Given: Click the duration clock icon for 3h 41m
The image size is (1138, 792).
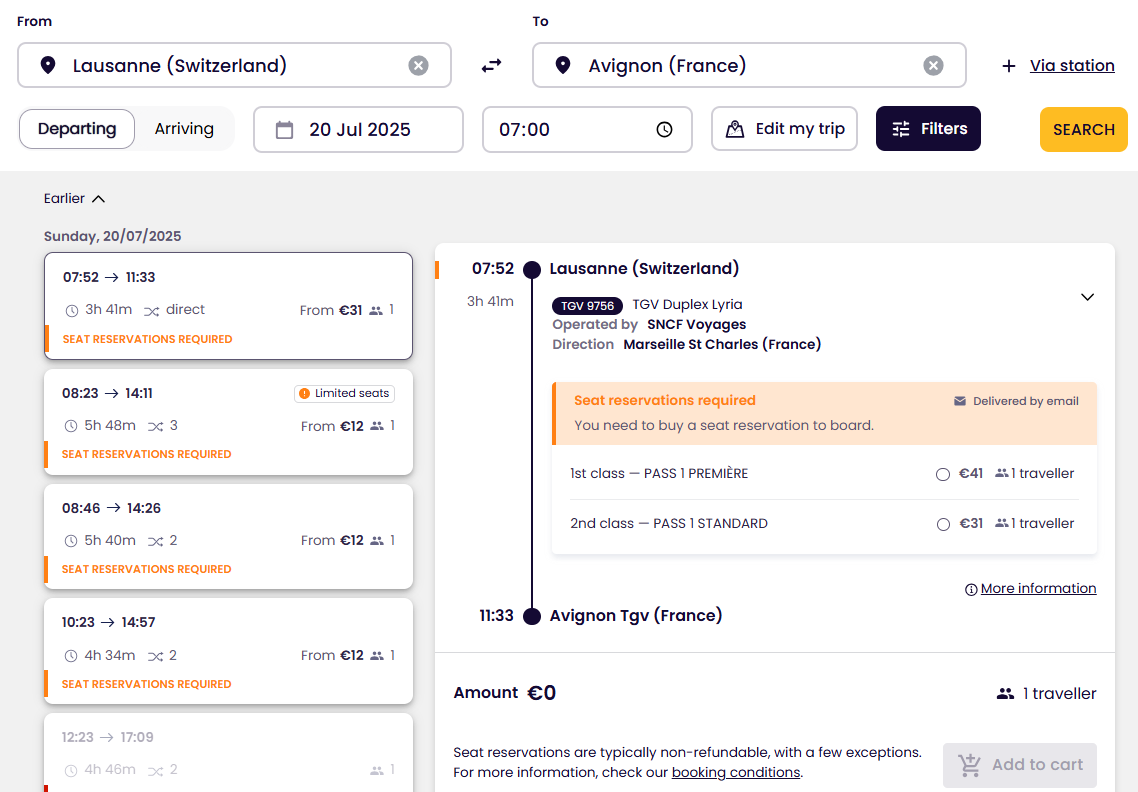Looking at the screenshot, I should [x=72, y=311].
